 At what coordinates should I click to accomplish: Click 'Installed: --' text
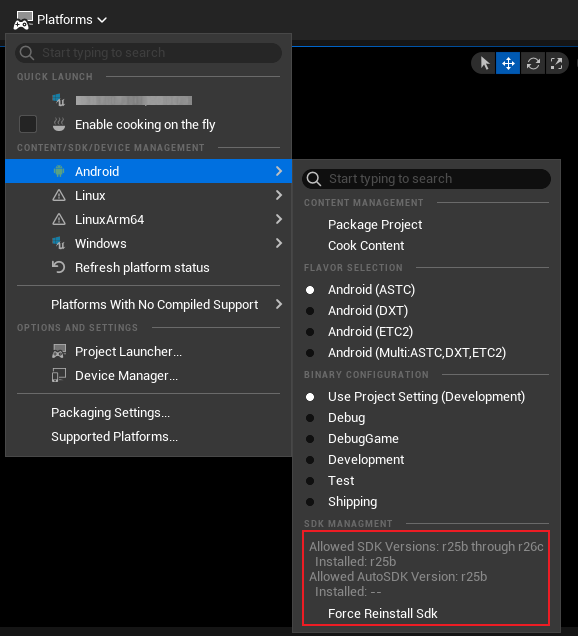point(348,592)
